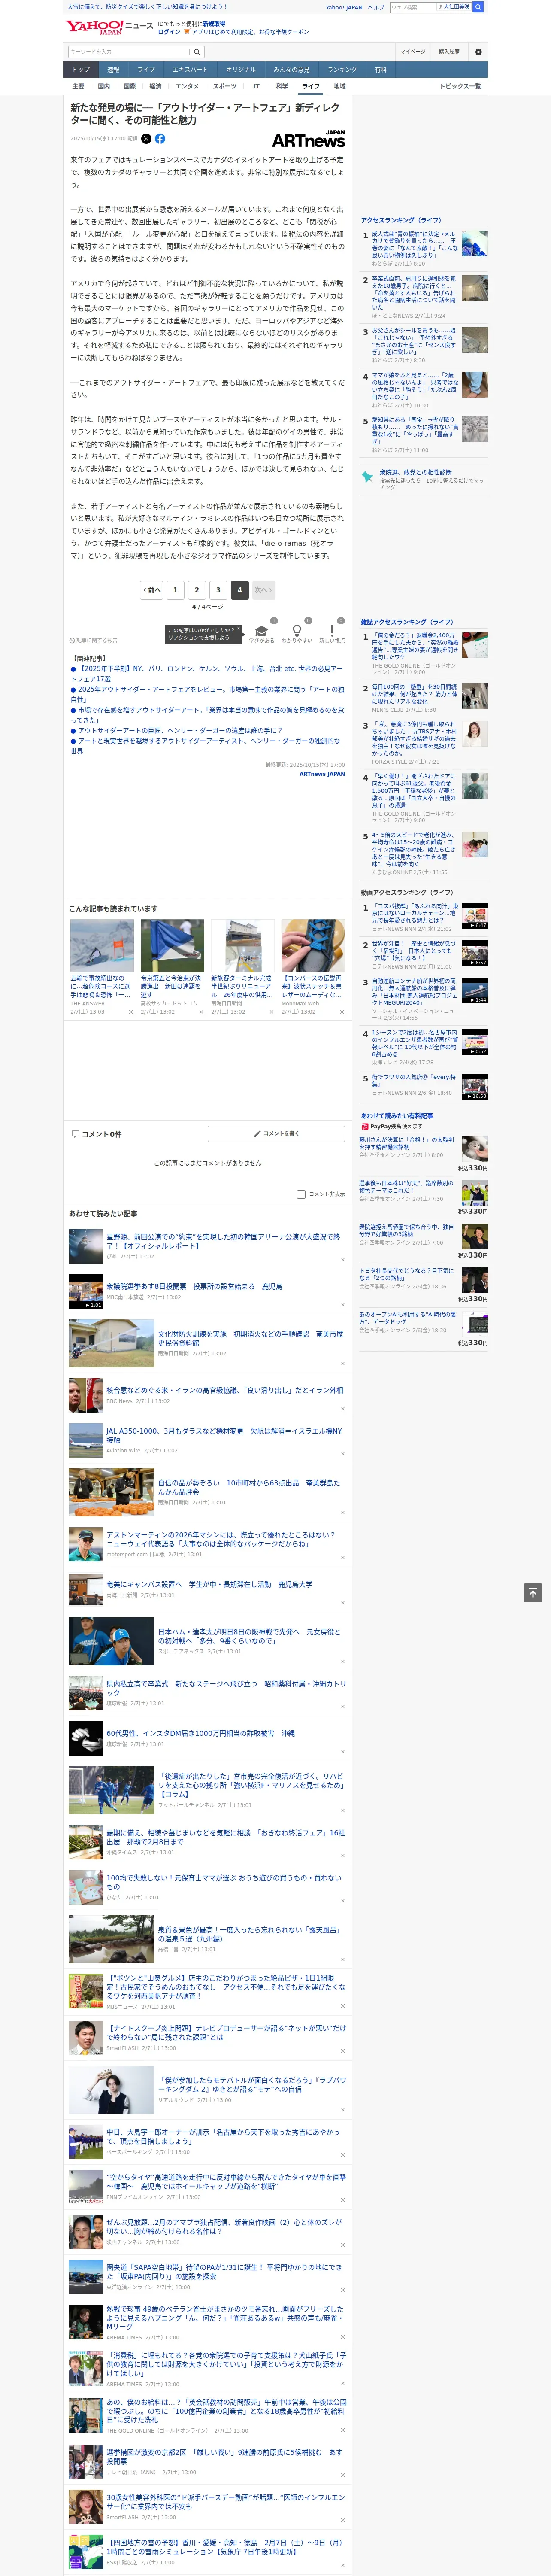
Task: Open related article 2025年下半期 NY、パリ、ロンドン
Action: [207, 674]
